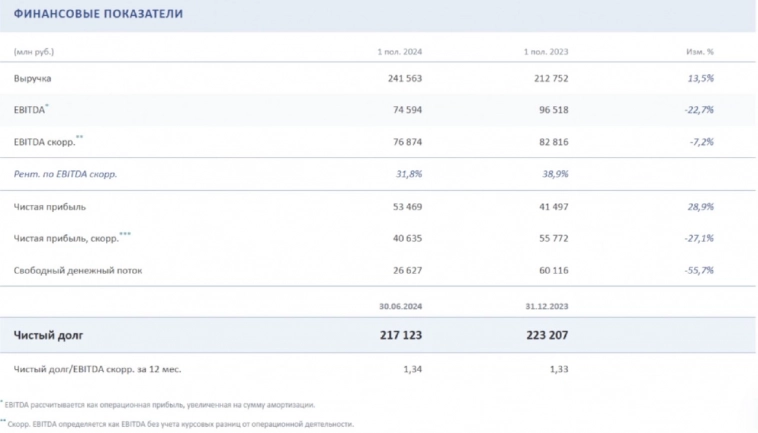Click adjusted EBITDA value 76 874
Screen dimensions: 758x433
coord(404,142)
